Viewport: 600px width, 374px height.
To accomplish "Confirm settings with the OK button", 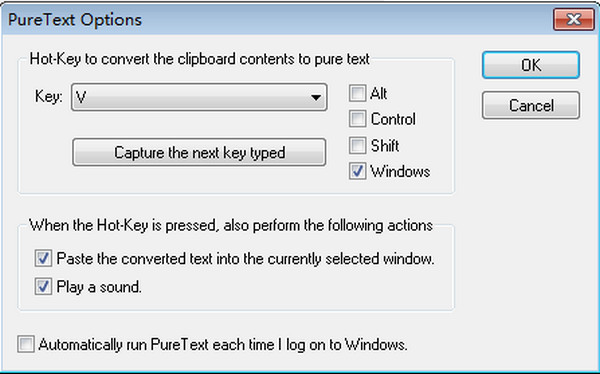I will pyautogui.click(x=531, y=65).
